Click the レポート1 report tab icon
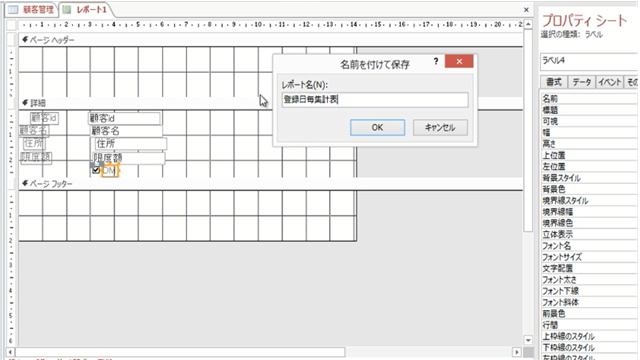The image size is (640, 360). coord(67,9)
